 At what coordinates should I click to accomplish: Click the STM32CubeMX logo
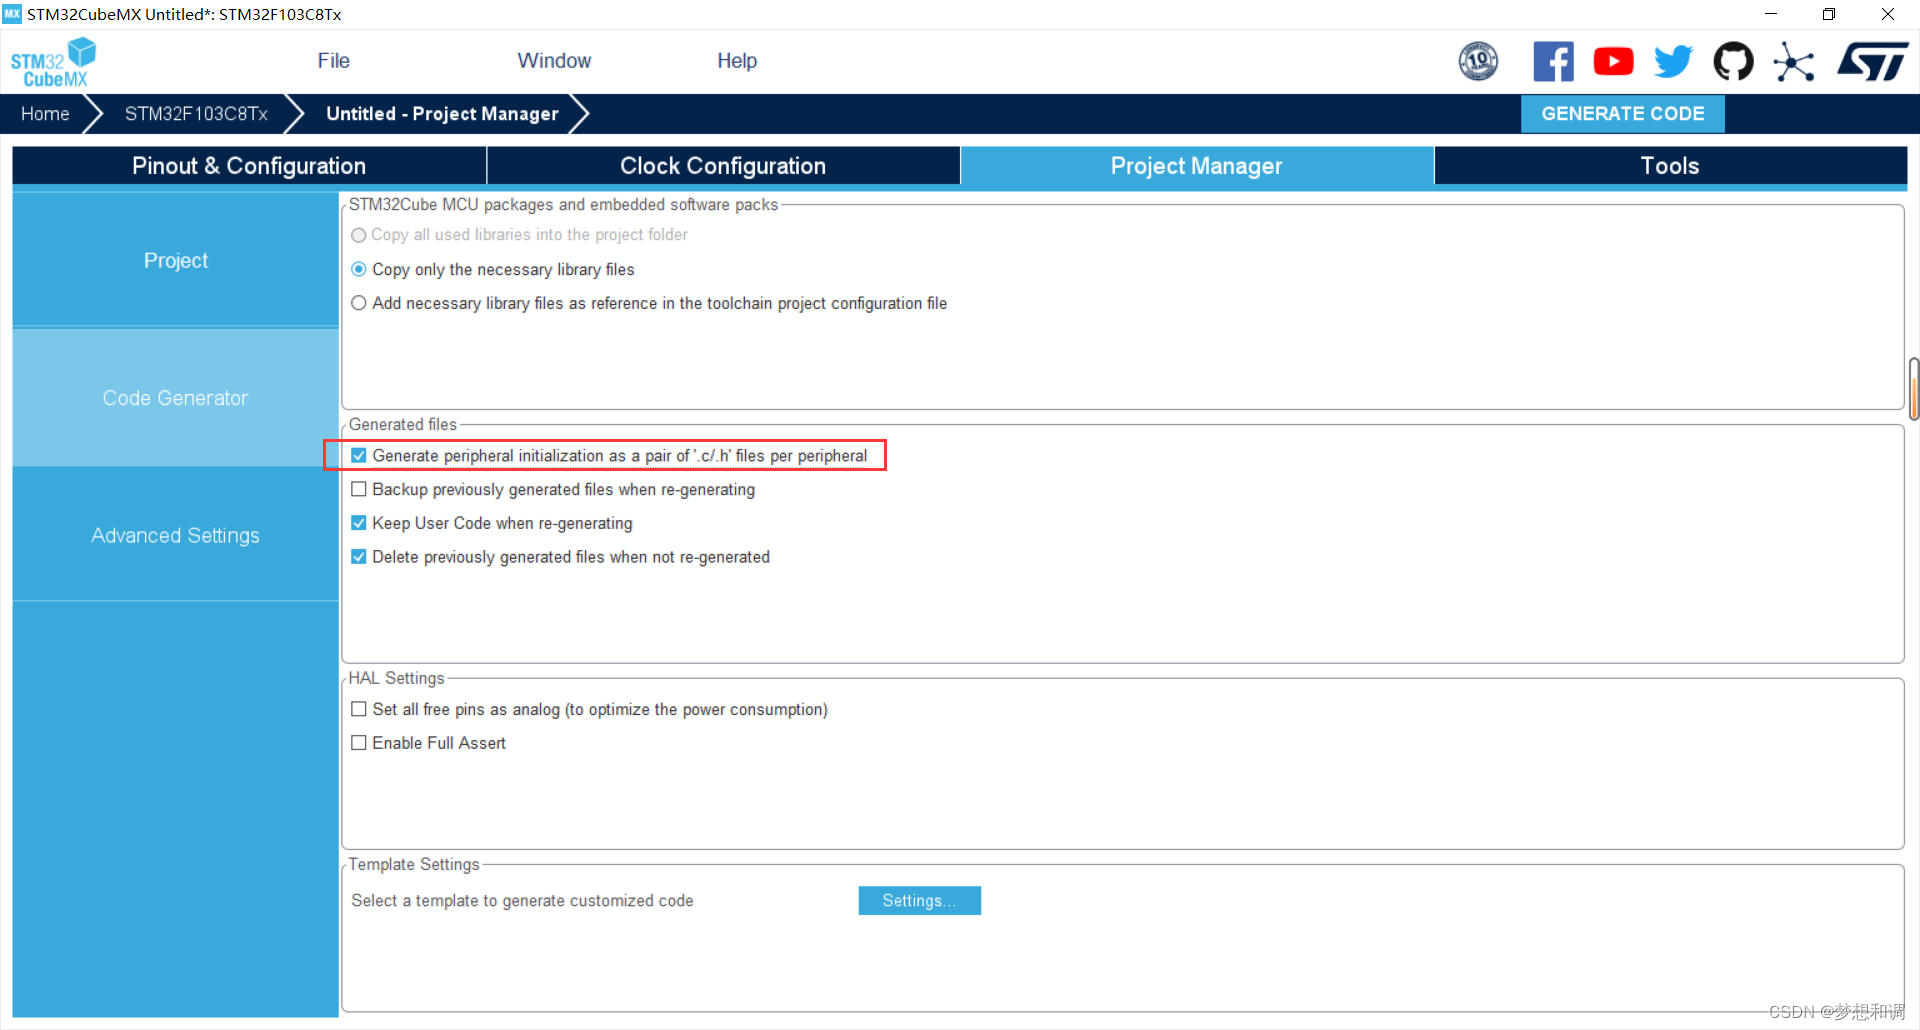click(53, 62)
